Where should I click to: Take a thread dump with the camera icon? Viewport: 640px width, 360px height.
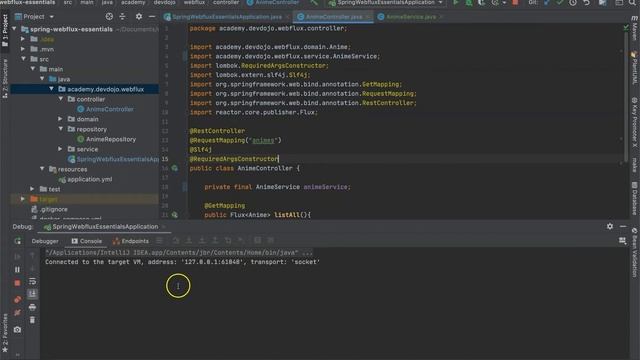pos(17,329)
